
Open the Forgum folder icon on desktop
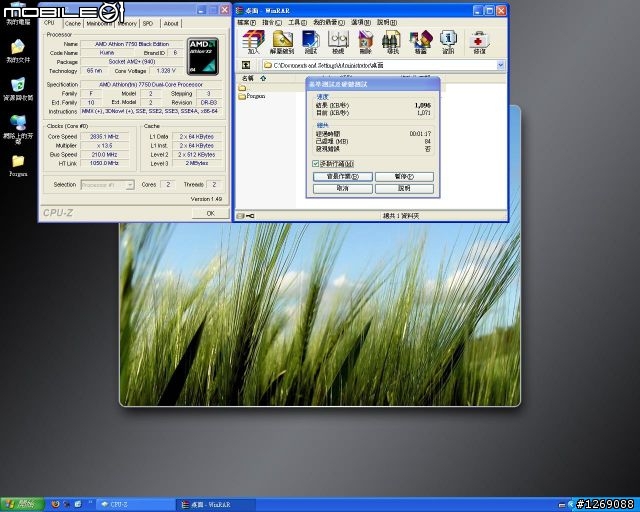(18, 165)
